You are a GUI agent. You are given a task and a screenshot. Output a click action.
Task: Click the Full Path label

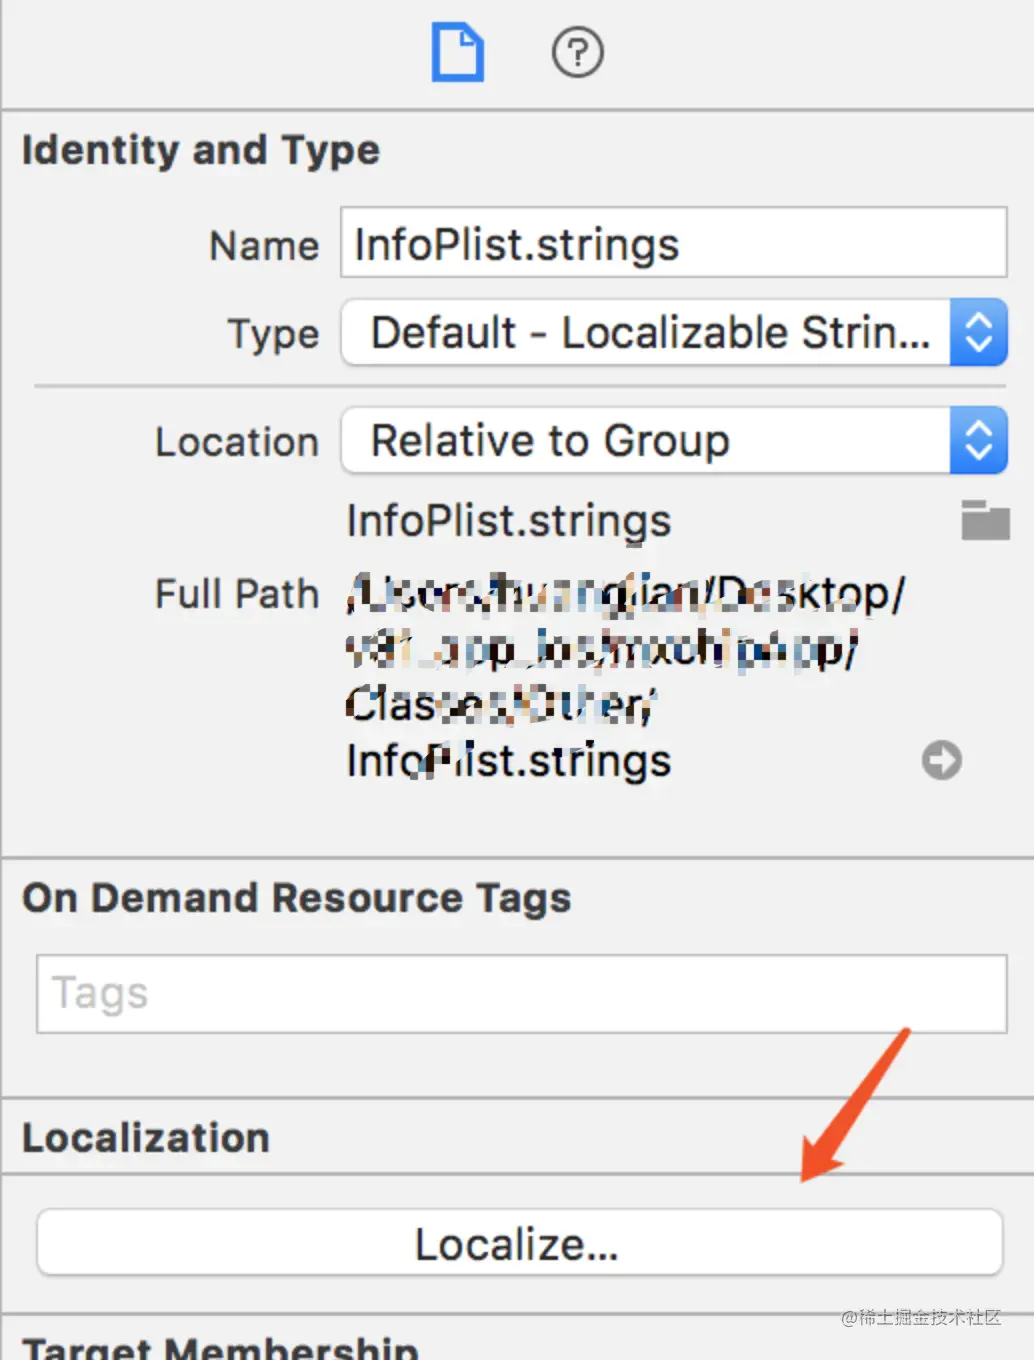point(237,594)
